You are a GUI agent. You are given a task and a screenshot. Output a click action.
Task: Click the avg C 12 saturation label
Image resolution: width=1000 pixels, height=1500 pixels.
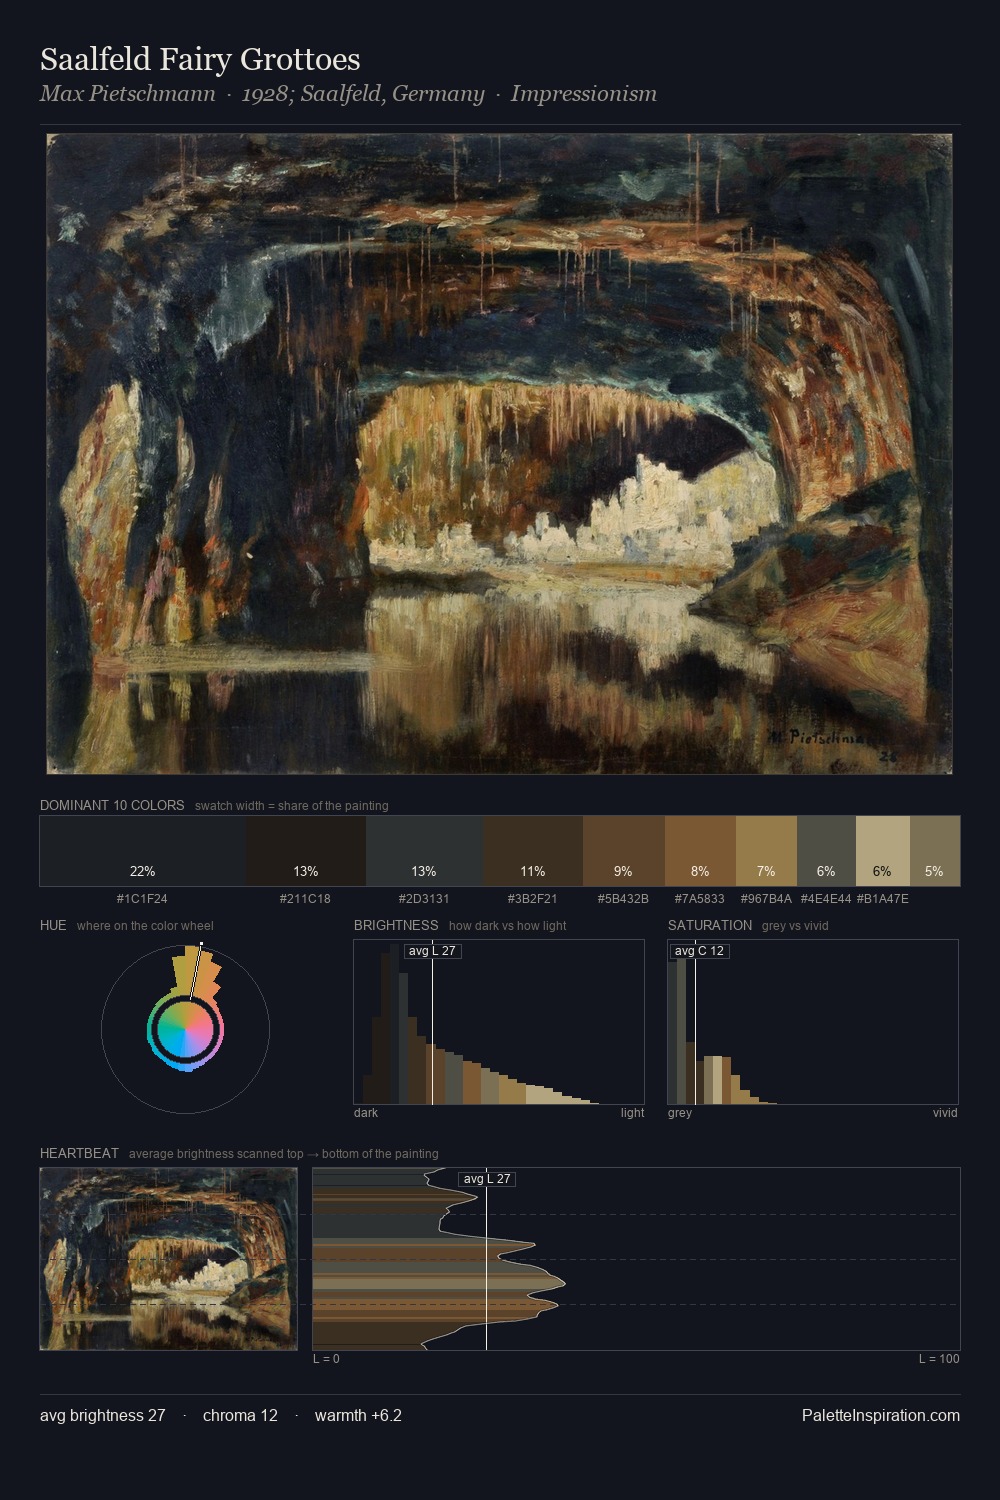pos(699,951)
